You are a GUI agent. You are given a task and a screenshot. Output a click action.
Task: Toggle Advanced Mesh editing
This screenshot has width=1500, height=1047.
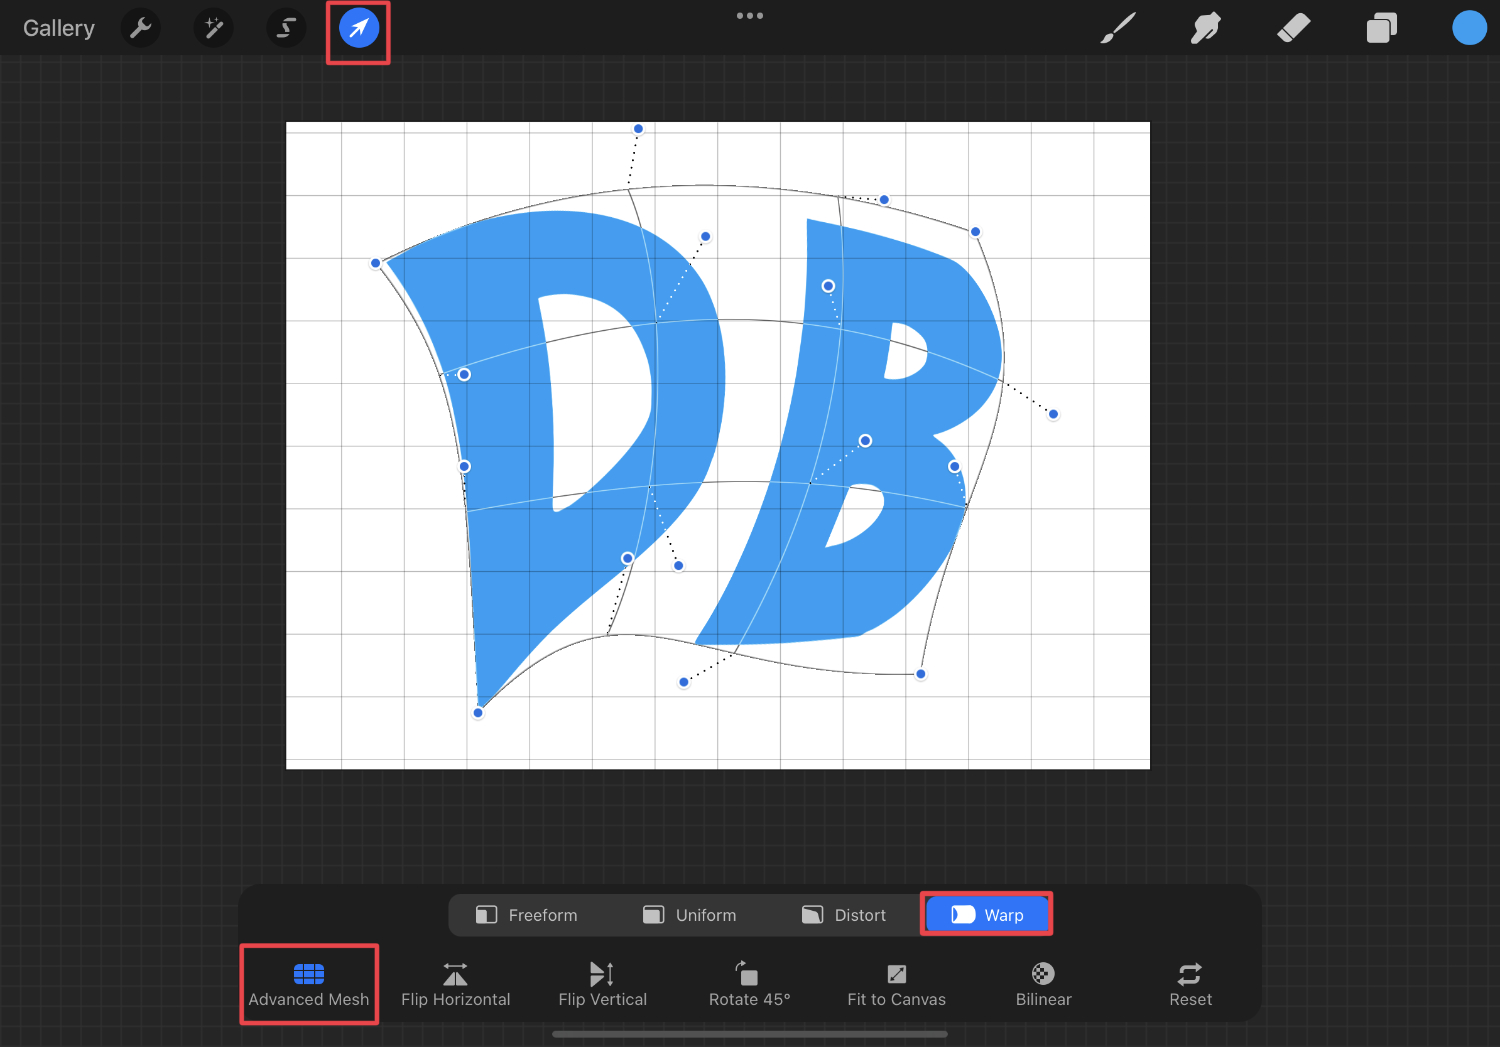pyautogui.click(x=308, y=984)
